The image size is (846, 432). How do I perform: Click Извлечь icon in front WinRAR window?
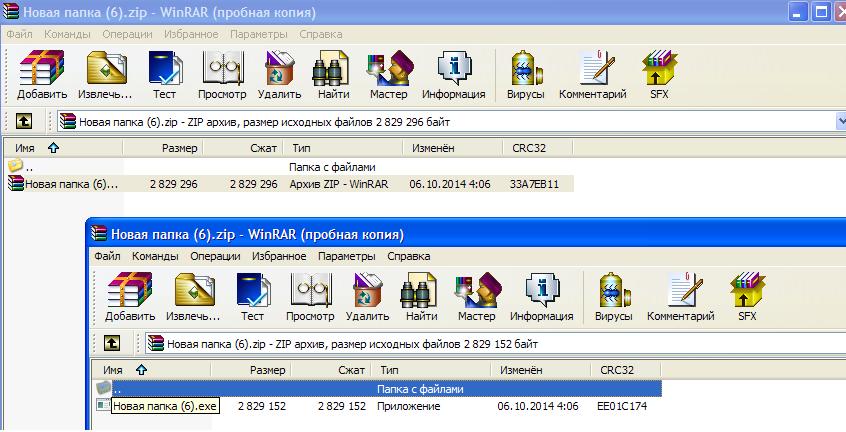pyautogui.click(x=193, y=297)
